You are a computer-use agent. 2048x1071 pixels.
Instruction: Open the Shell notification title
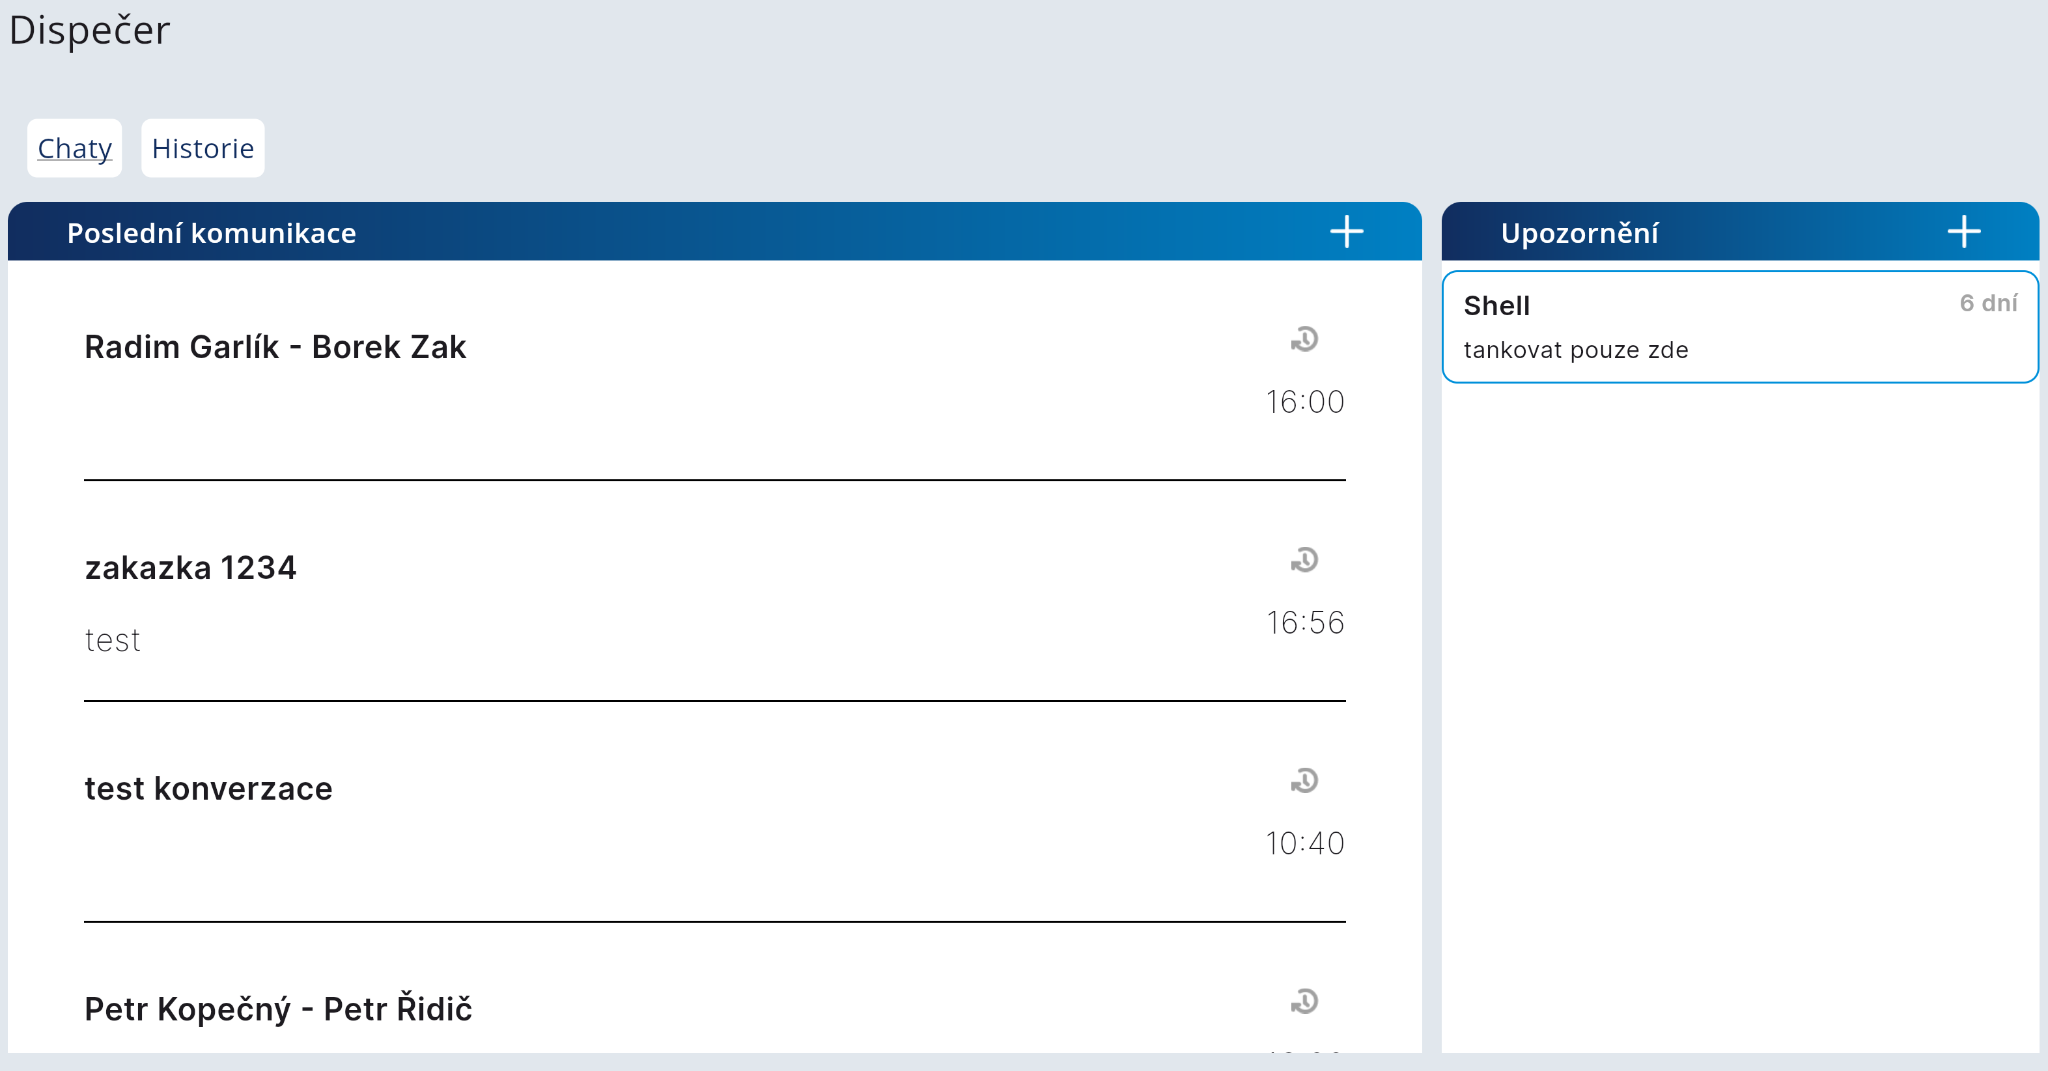click(1496, 306)
